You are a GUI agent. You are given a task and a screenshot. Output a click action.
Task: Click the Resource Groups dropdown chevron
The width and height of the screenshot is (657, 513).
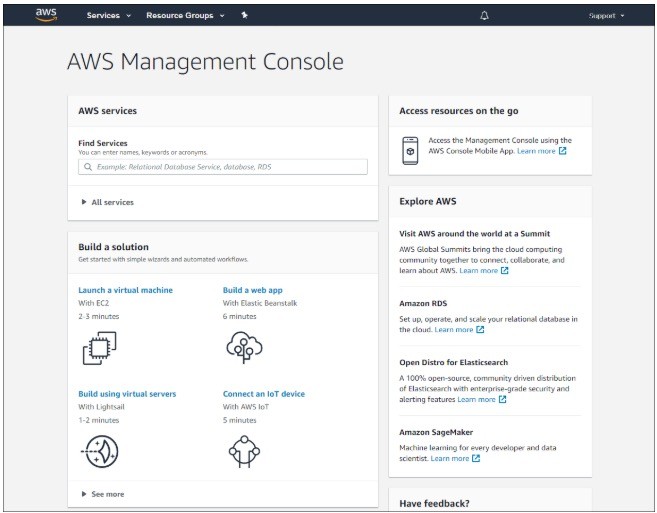pyautogui.click(x=222, y=16)
